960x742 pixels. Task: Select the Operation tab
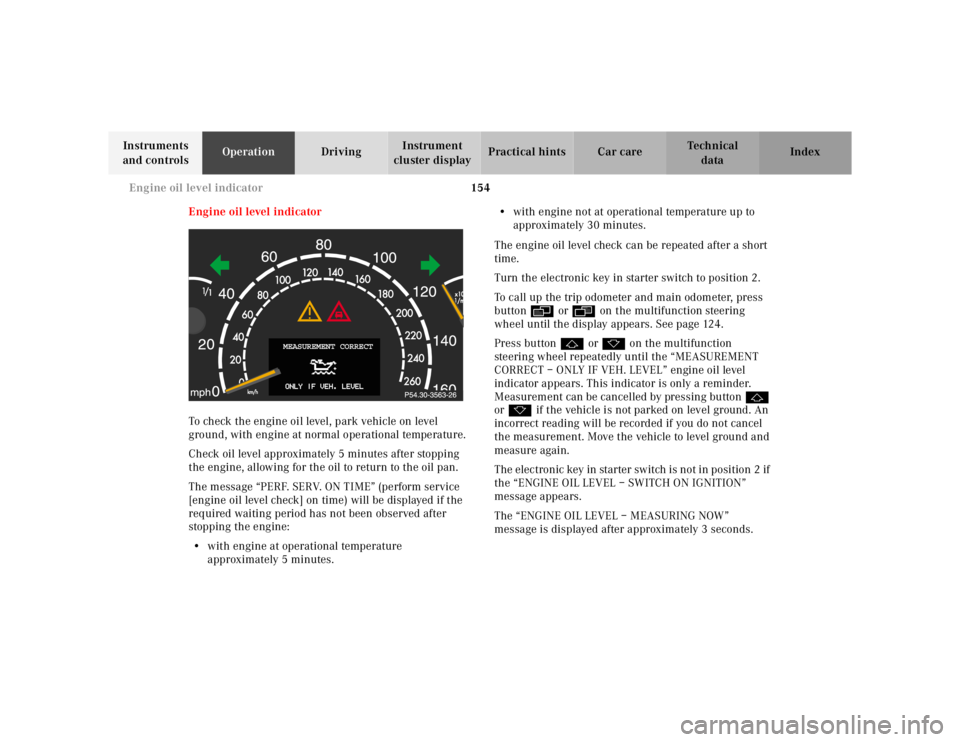pyautogui.click(x=249, y=153)
